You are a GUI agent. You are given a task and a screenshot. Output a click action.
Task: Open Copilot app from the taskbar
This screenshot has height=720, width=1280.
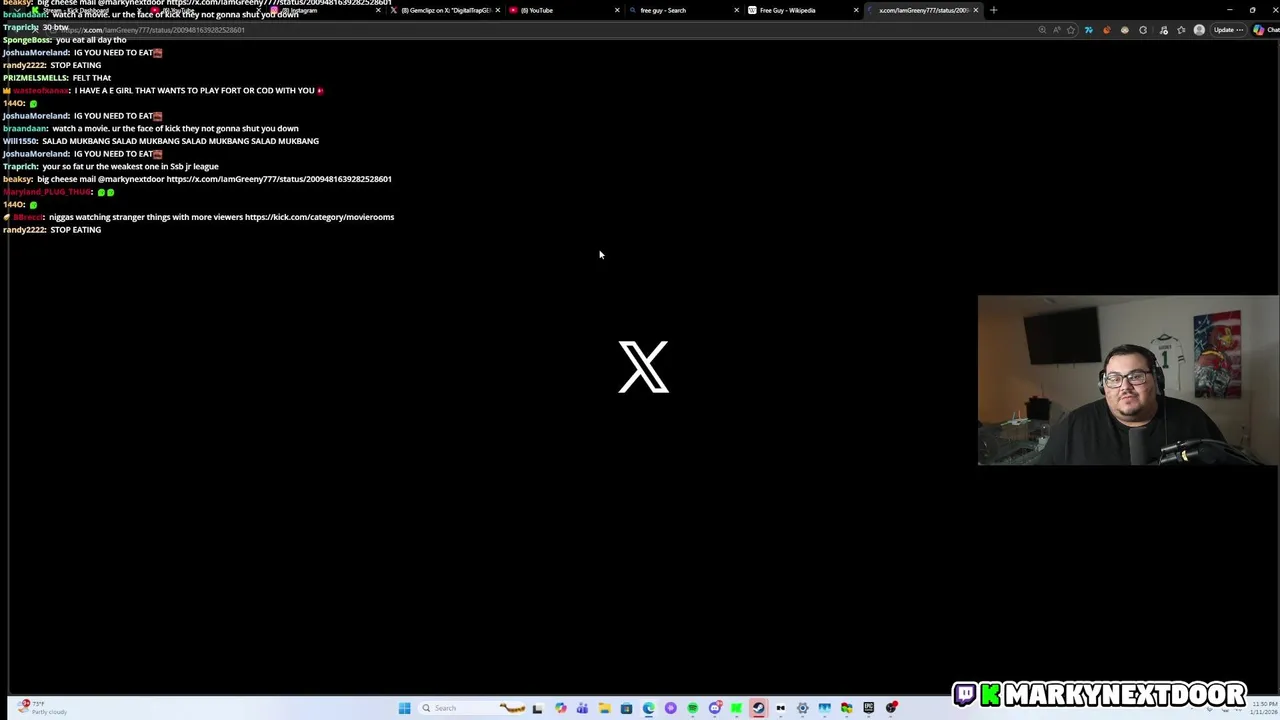click(560, 708)
